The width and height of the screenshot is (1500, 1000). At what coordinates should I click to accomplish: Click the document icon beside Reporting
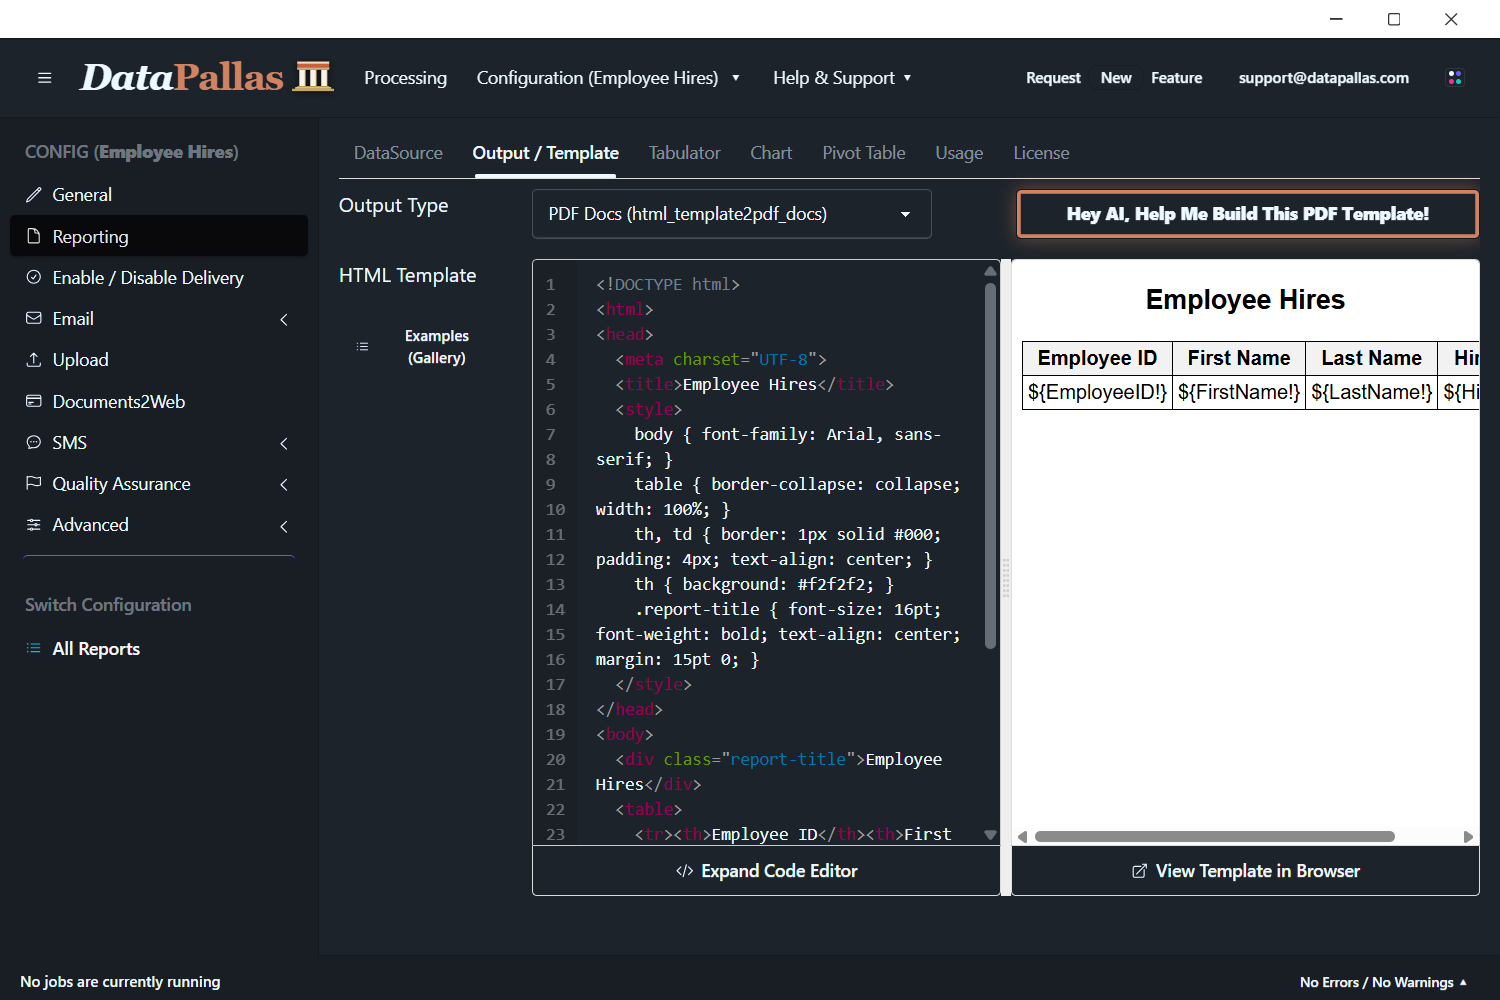pyautogui.click(x=34, y=236)
